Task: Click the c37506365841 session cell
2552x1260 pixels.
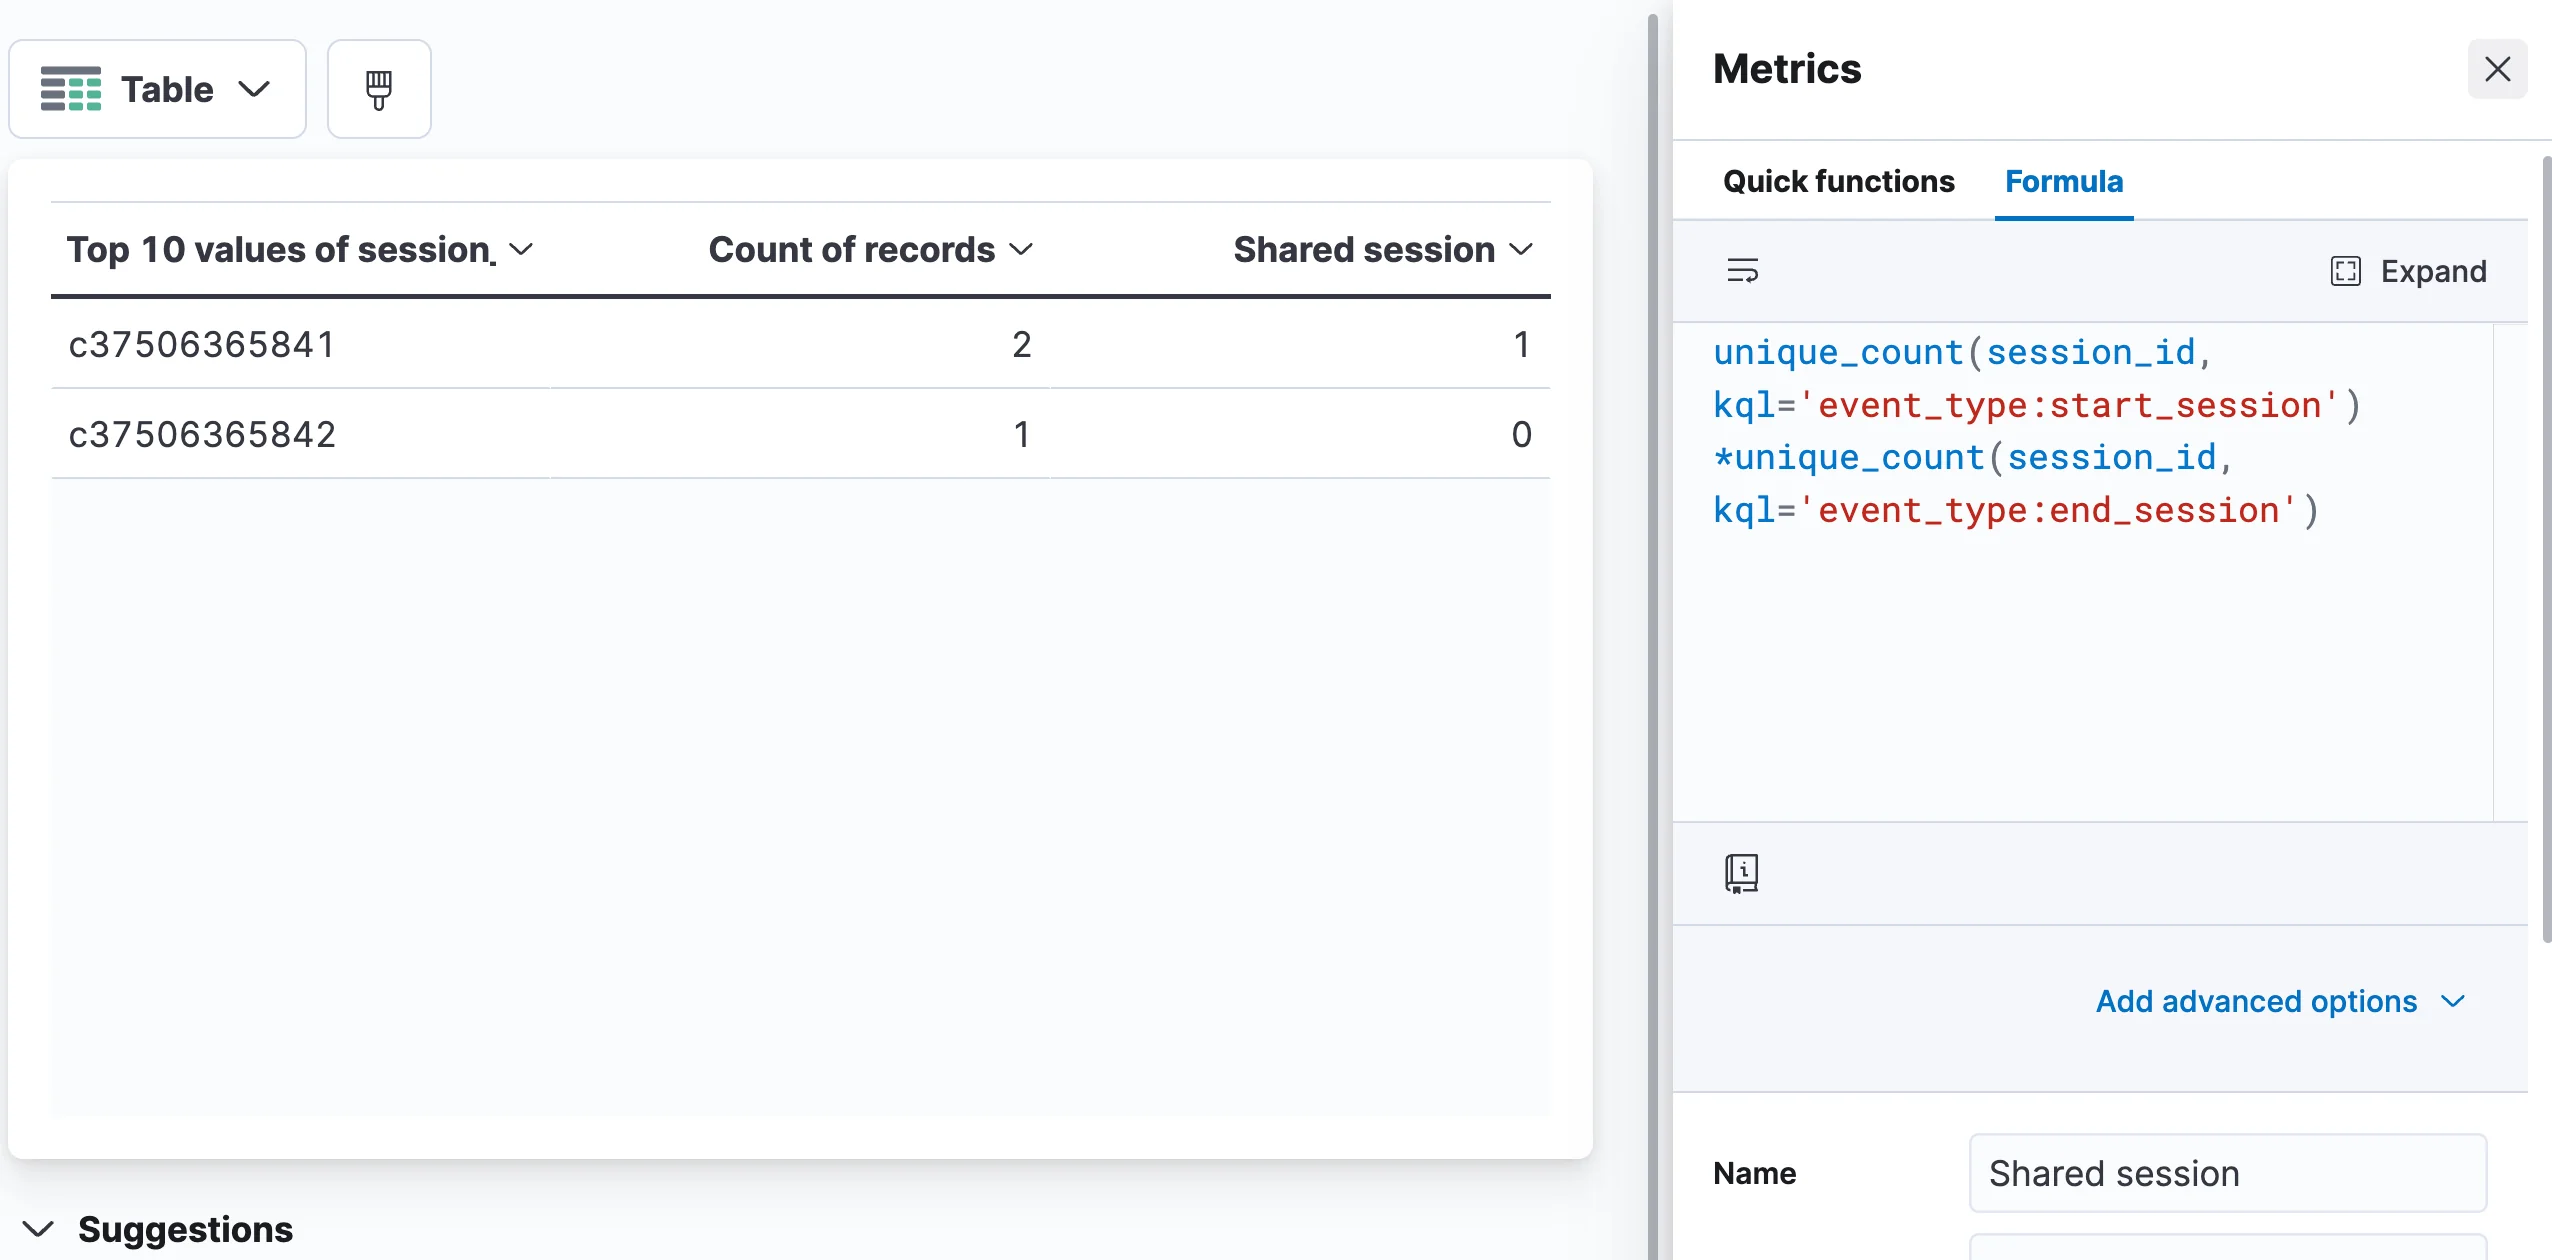Action: click(x=201, y=344)
